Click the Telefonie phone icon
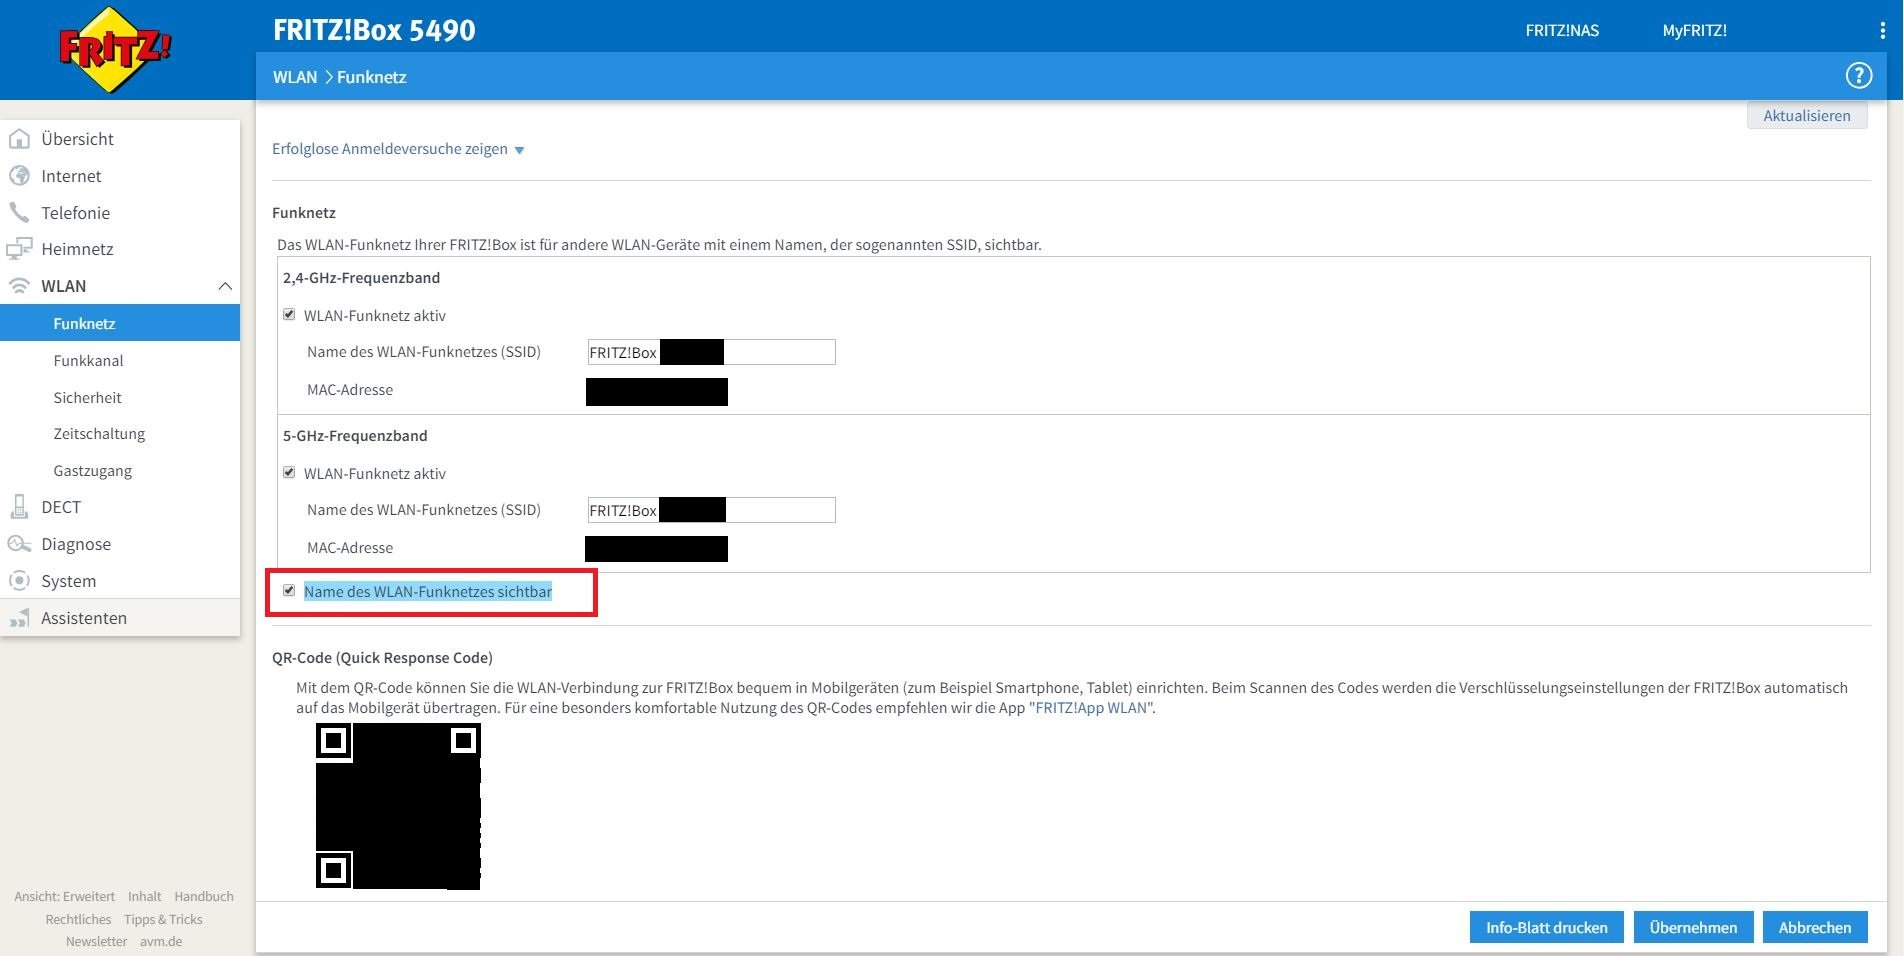This screenshot has width=1904, height=956. click(x=19, y=212)
